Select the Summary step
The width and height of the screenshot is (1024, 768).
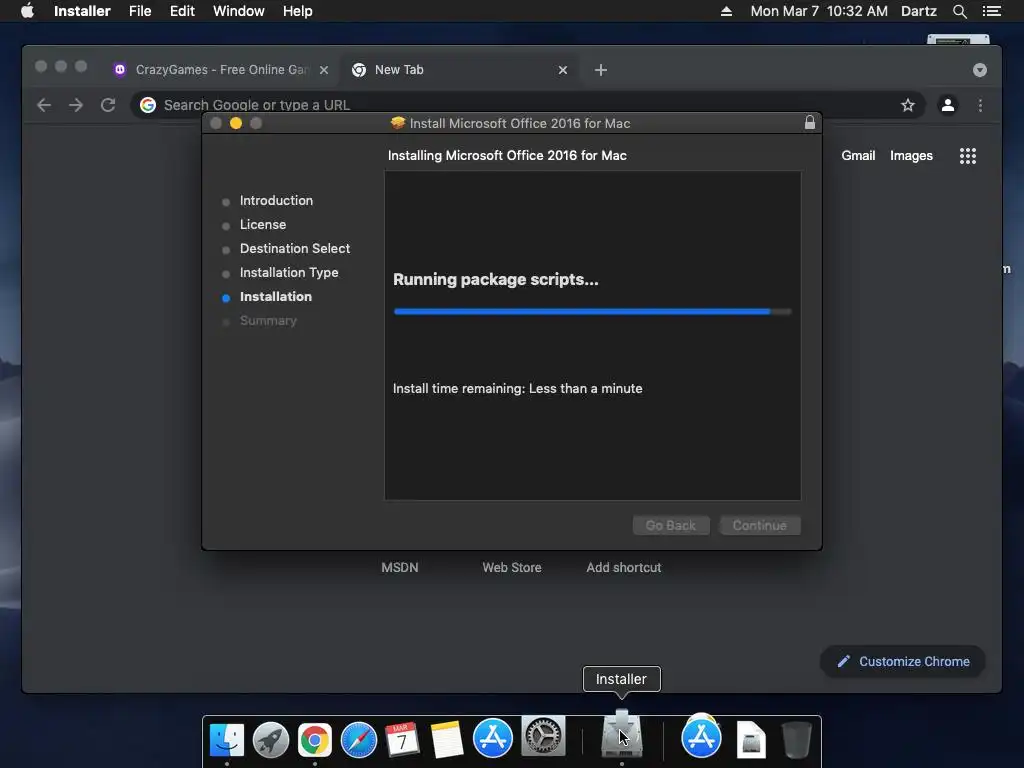[x=268, y=321]
